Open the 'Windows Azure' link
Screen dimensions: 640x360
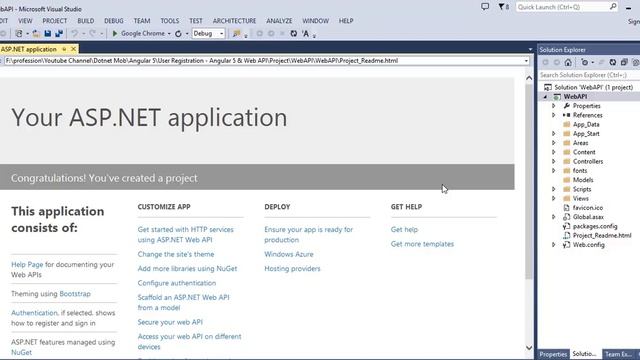pos(289,254)
